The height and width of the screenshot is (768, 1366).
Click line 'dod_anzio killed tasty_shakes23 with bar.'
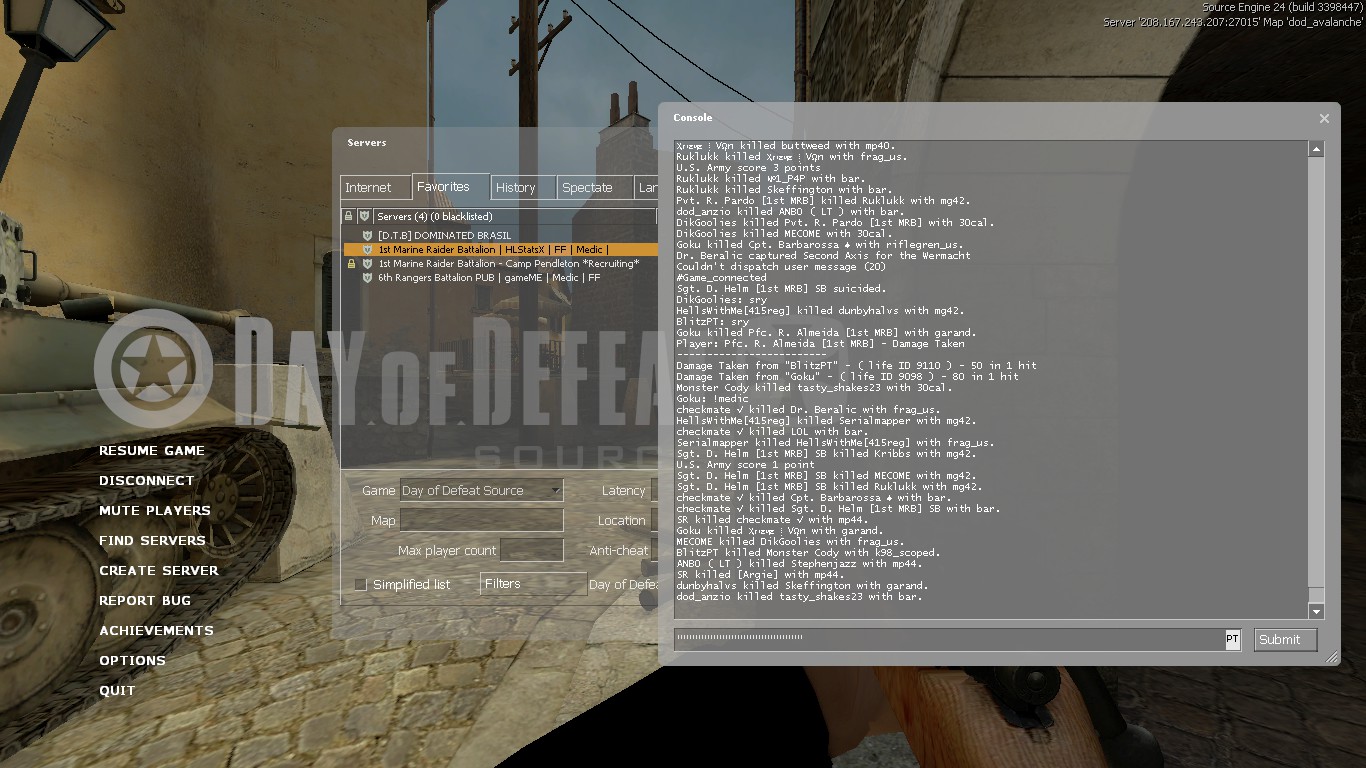tap(799, 597)
